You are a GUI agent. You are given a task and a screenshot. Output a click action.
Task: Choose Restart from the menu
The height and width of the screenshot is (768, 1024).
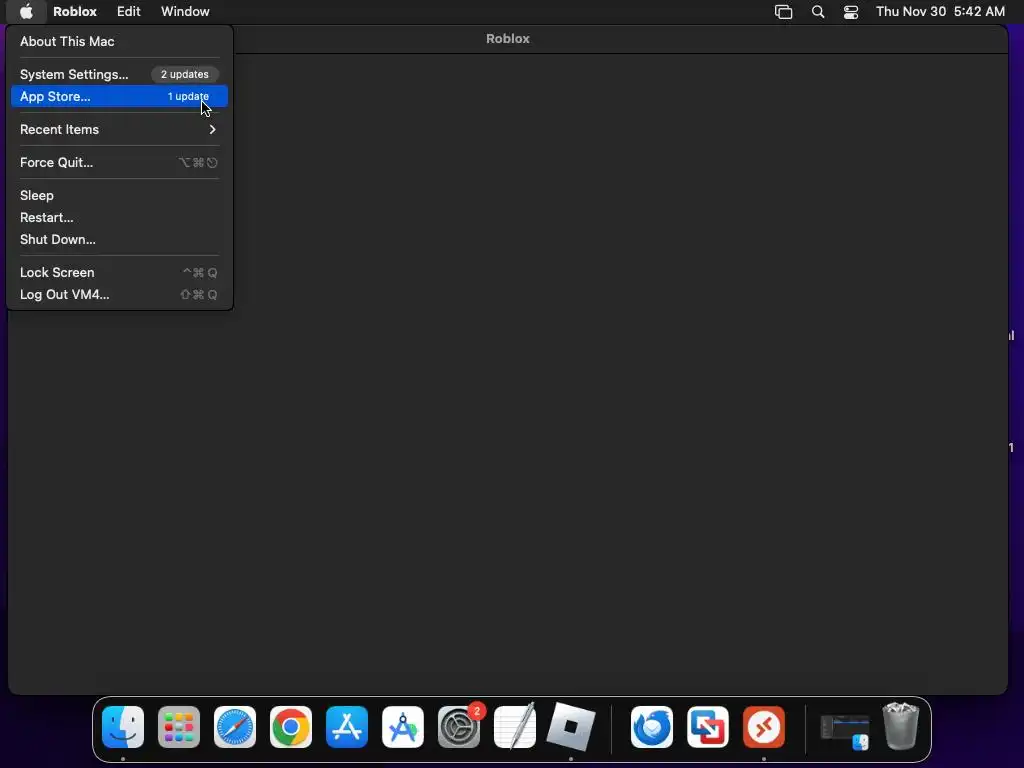pos(120,217)
